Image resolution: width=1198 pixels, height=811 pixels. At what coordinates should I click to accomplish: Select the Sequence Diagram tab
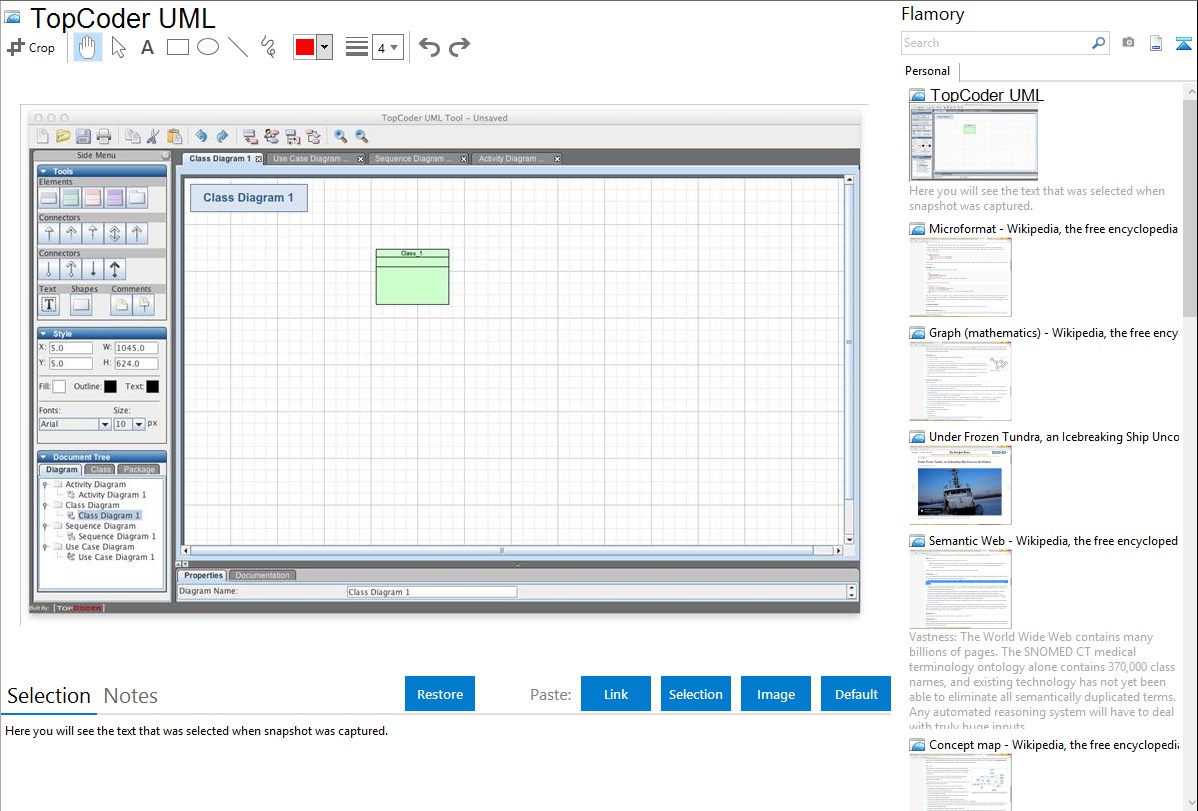(x=413, y=158)
